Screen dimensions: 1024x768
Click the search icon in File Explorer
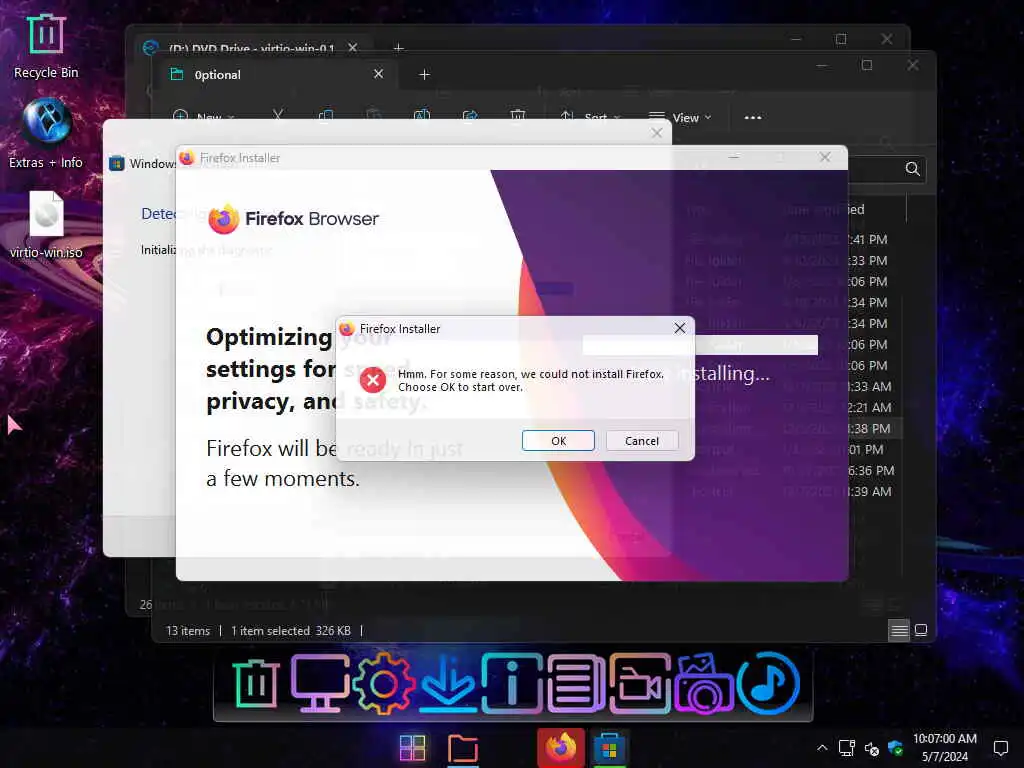coord(912,169)
